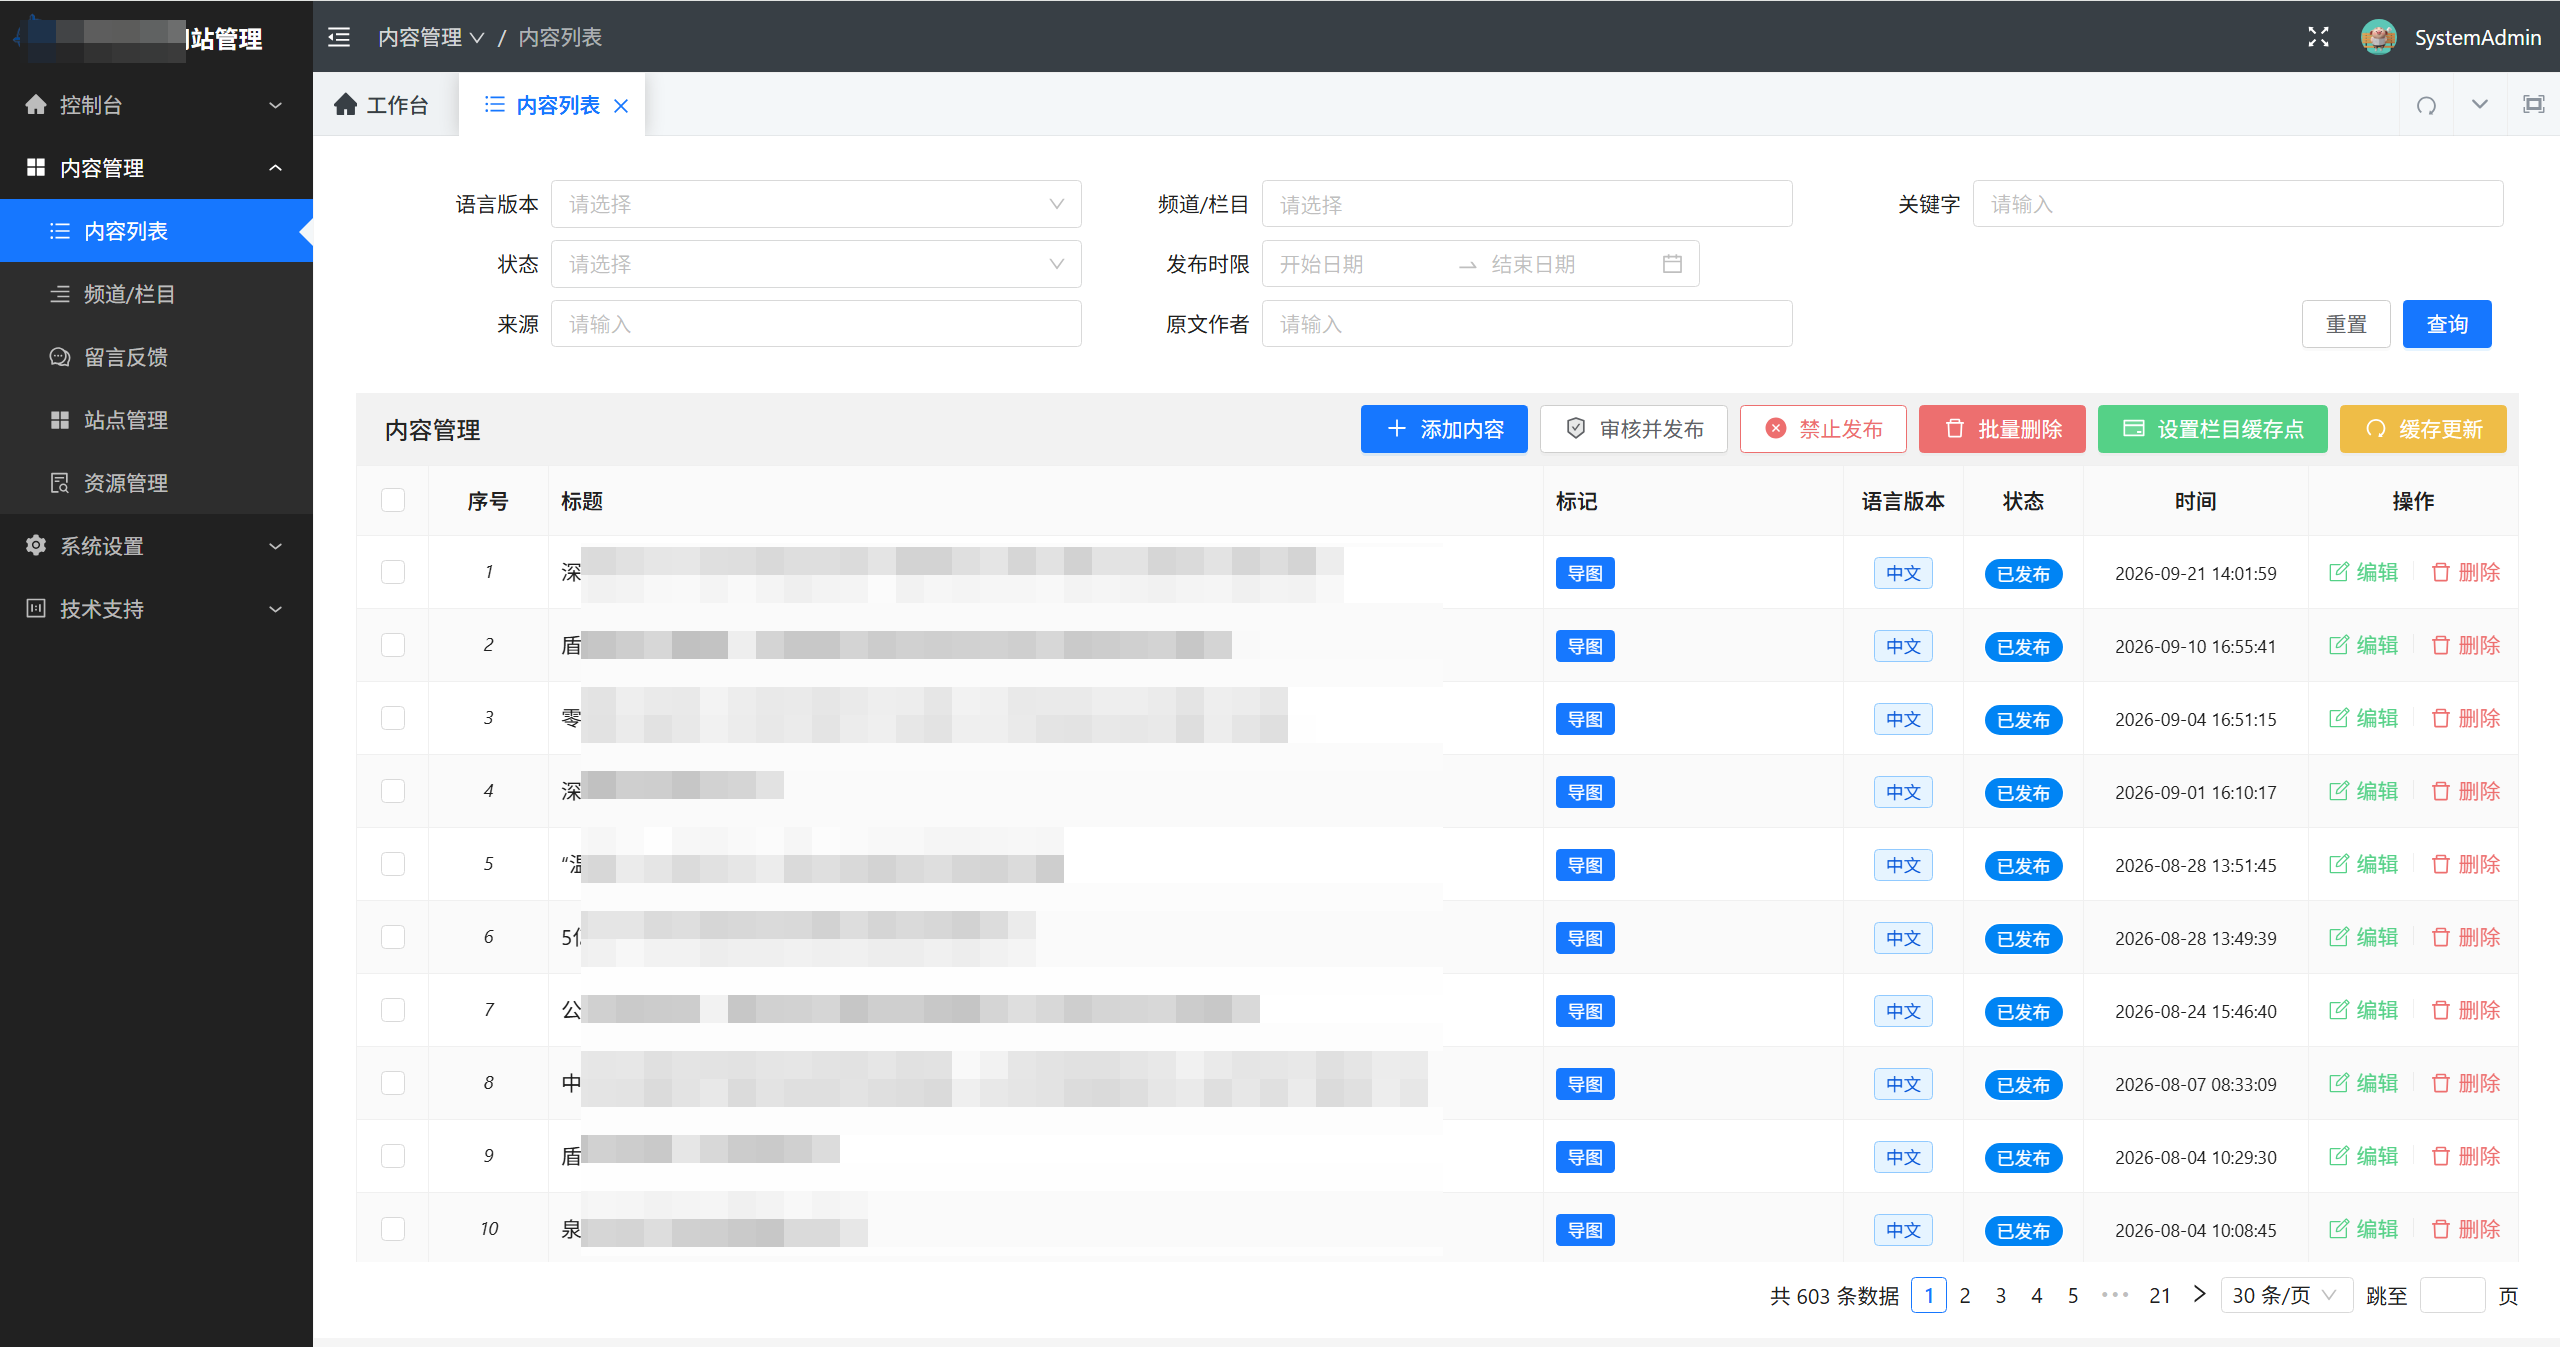
Task: Open 频道/栏目 selector
Action: (x=1527, y=204)
